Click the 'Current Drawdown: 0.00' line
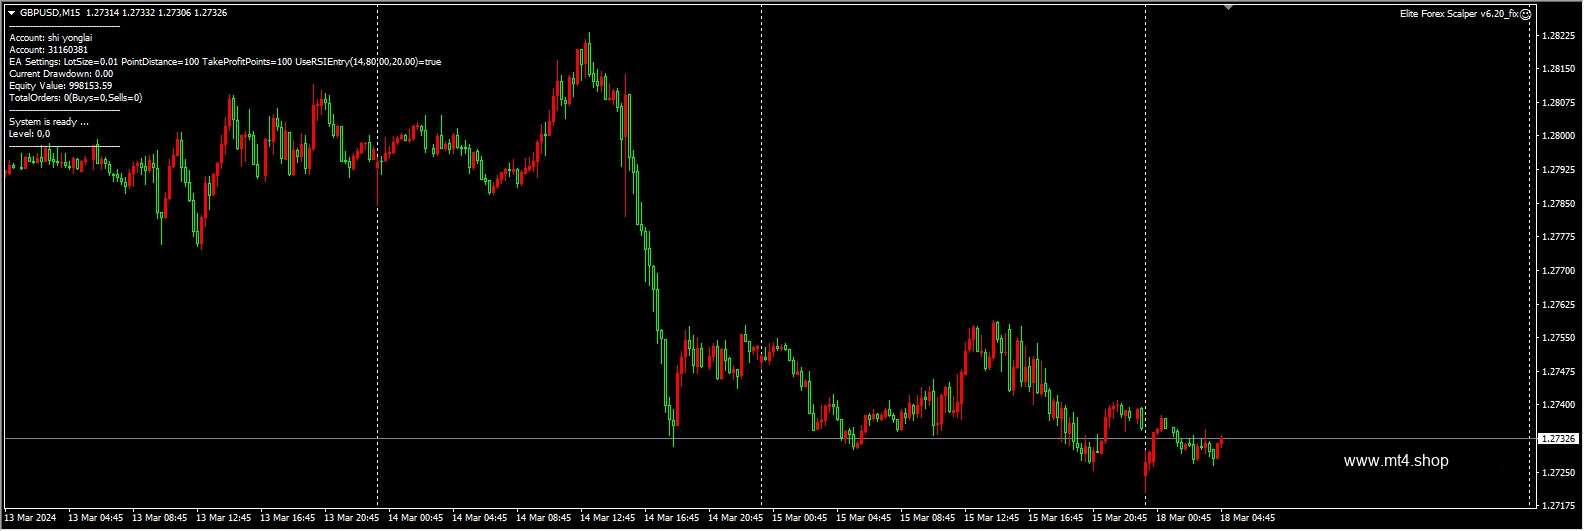Viewport: 1584px width, 531px height. [61, 74]
